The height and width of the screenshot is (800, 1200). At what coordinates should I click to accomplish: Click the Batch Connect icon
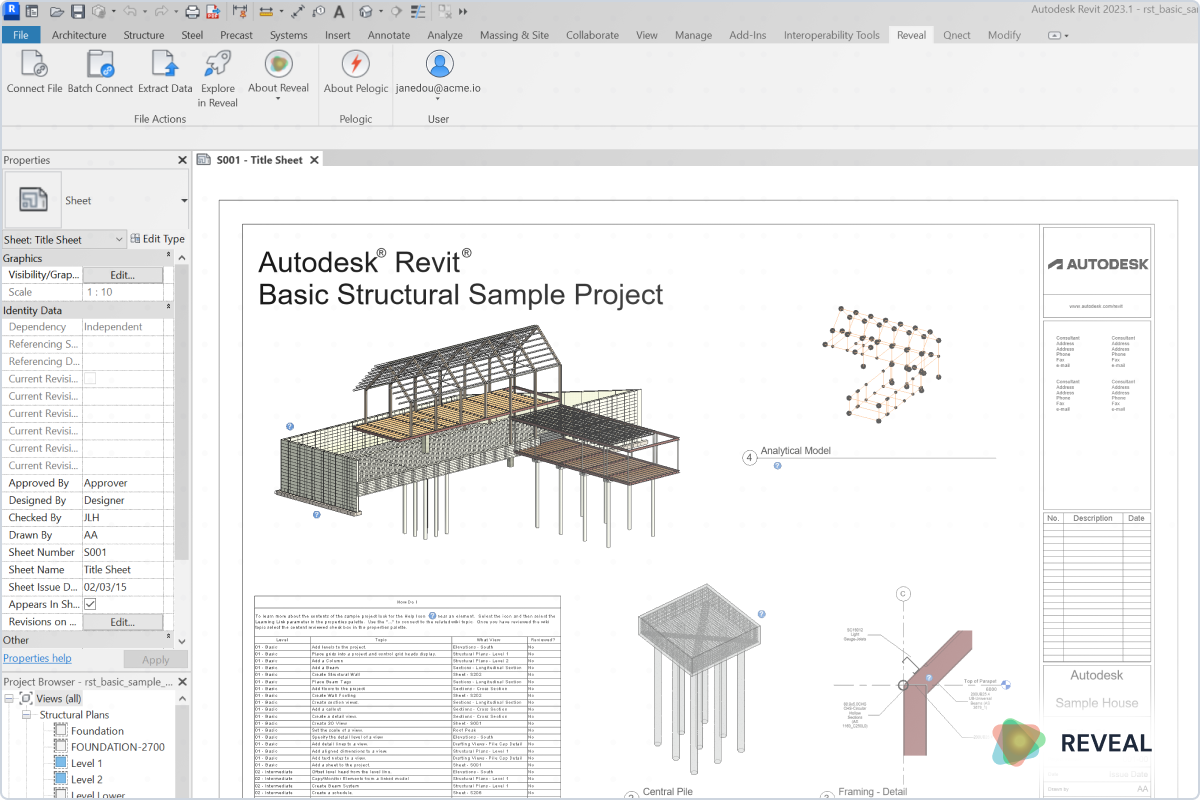click(x=100, y=64)
